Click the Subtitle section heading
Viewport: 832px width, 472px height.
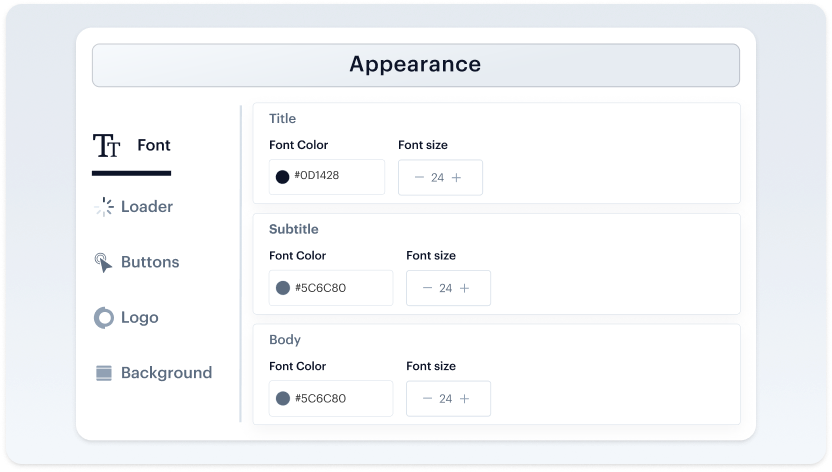click(x=293, y=229)
